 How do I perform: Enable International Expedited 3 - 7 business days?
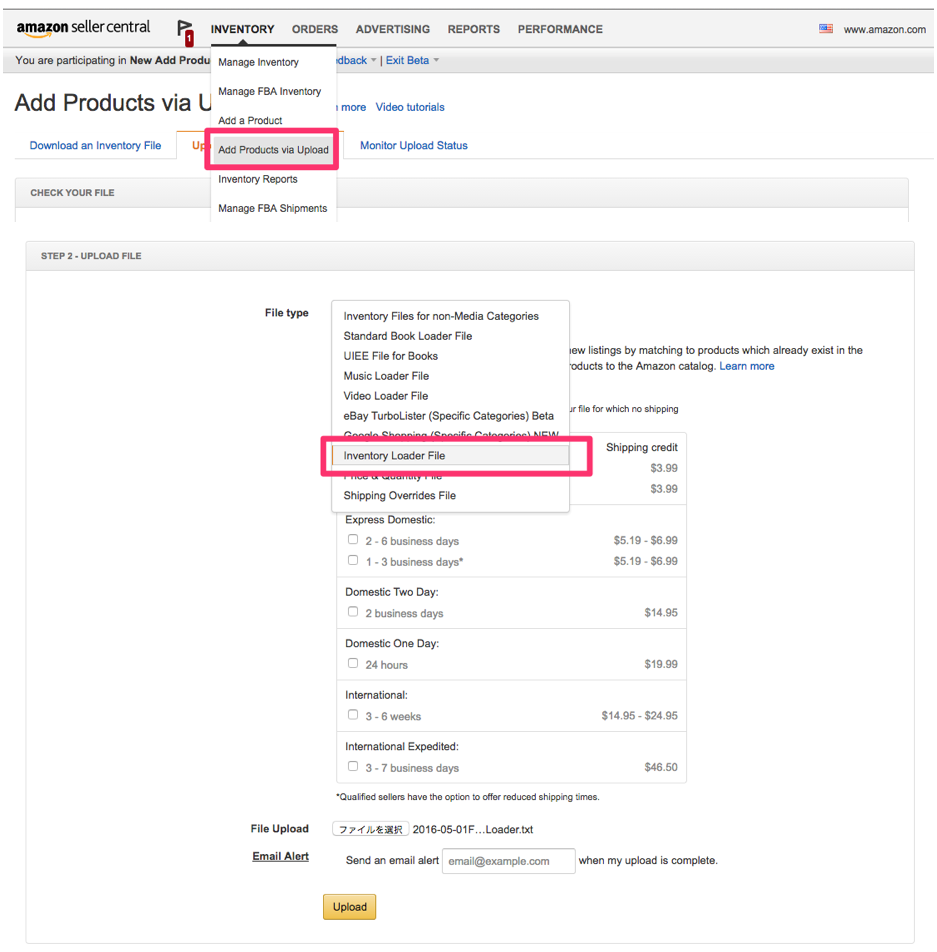tap(353, 766)
